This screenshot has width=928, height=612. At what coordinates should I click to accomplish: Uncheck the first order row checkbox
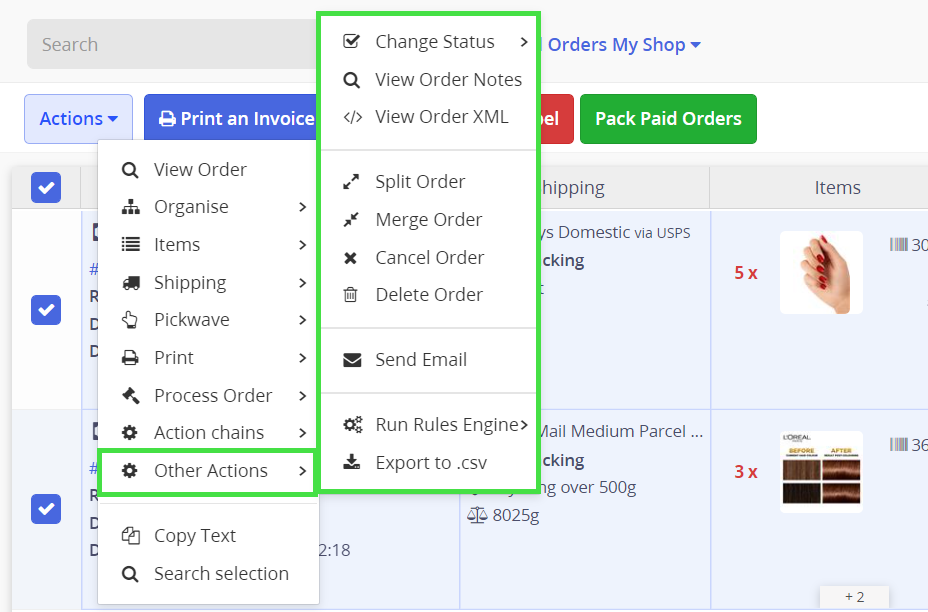pyautogui.click(x=46, y=309)
